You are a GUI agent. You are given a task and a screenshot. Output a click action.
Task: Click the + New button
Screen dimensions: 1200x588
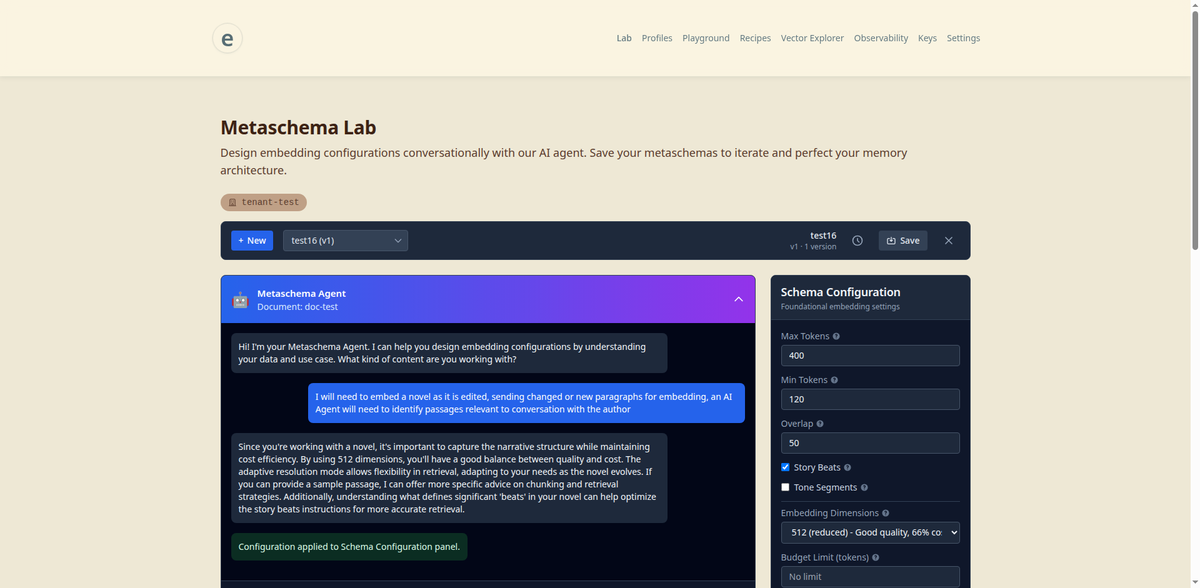pos(251,240)
